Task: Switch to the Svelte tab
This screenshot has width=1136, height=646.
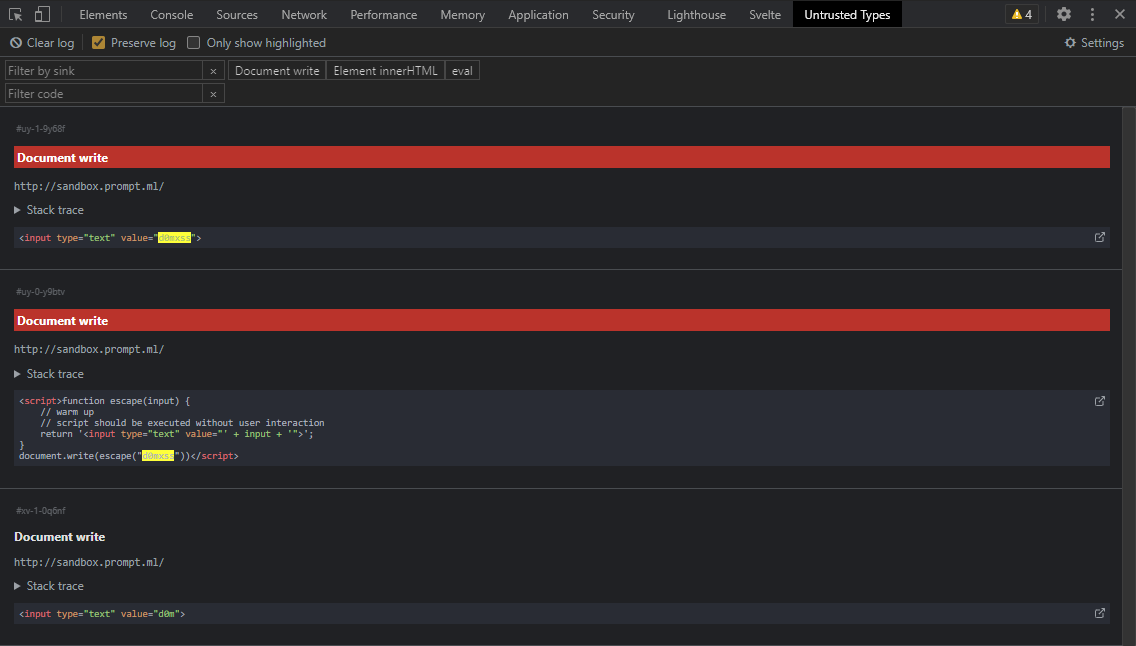Action: pyautogui.click(x=765, y=14)
